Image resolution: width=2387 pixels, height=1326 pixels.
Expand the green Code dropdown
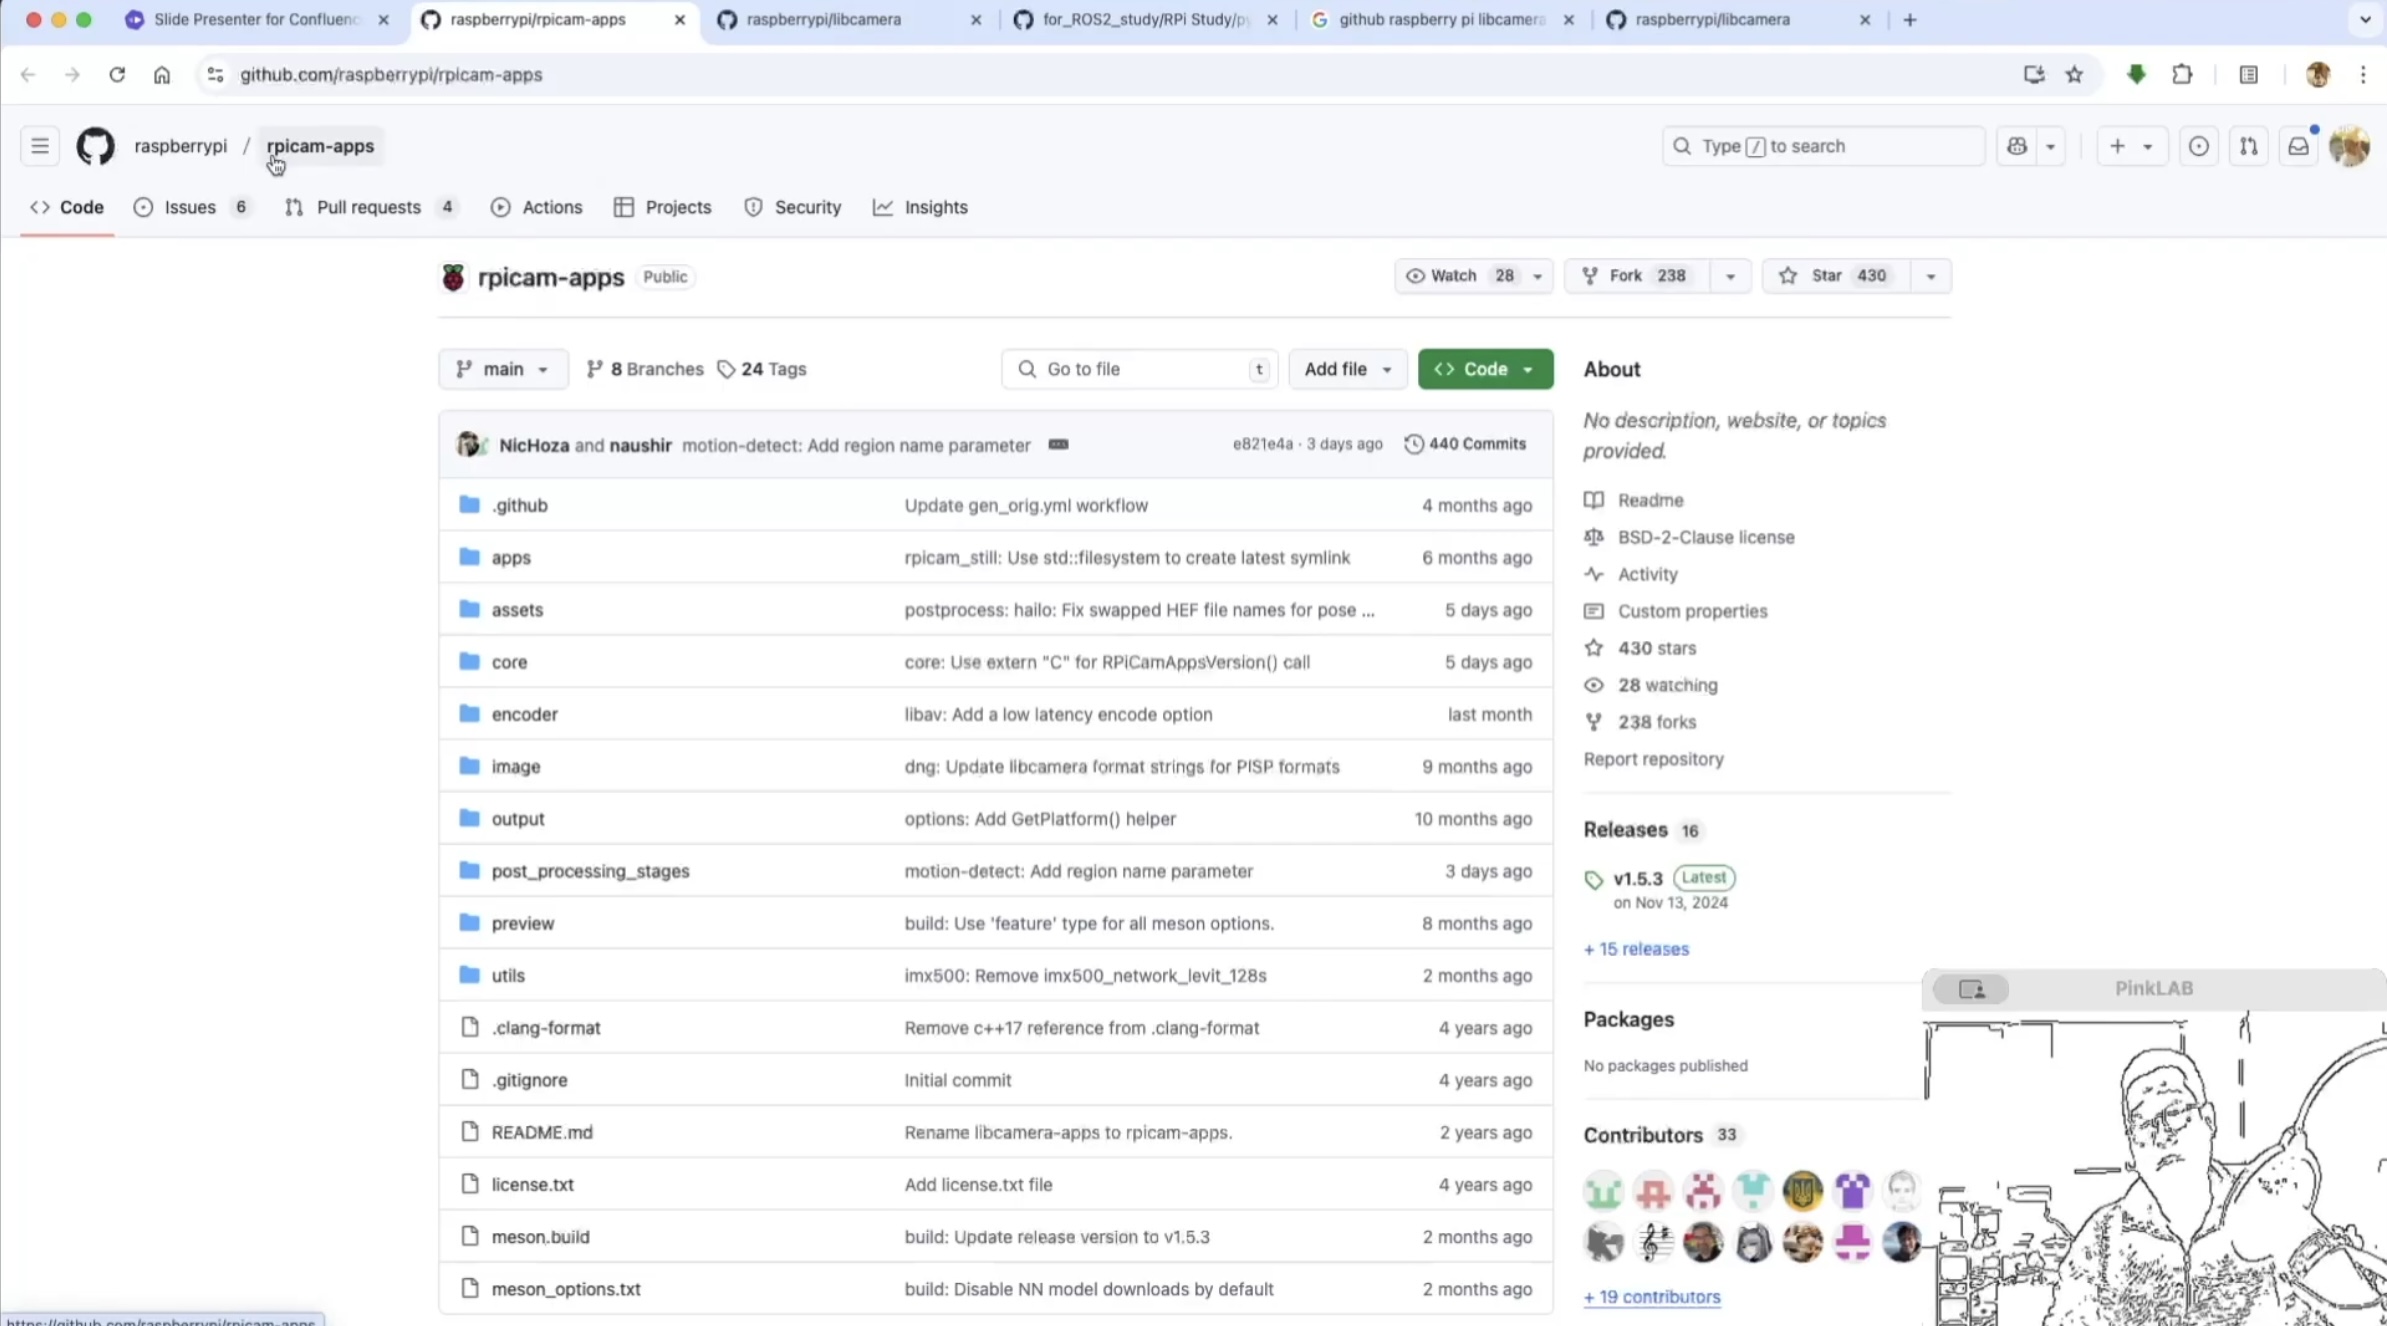point(1485,369)
